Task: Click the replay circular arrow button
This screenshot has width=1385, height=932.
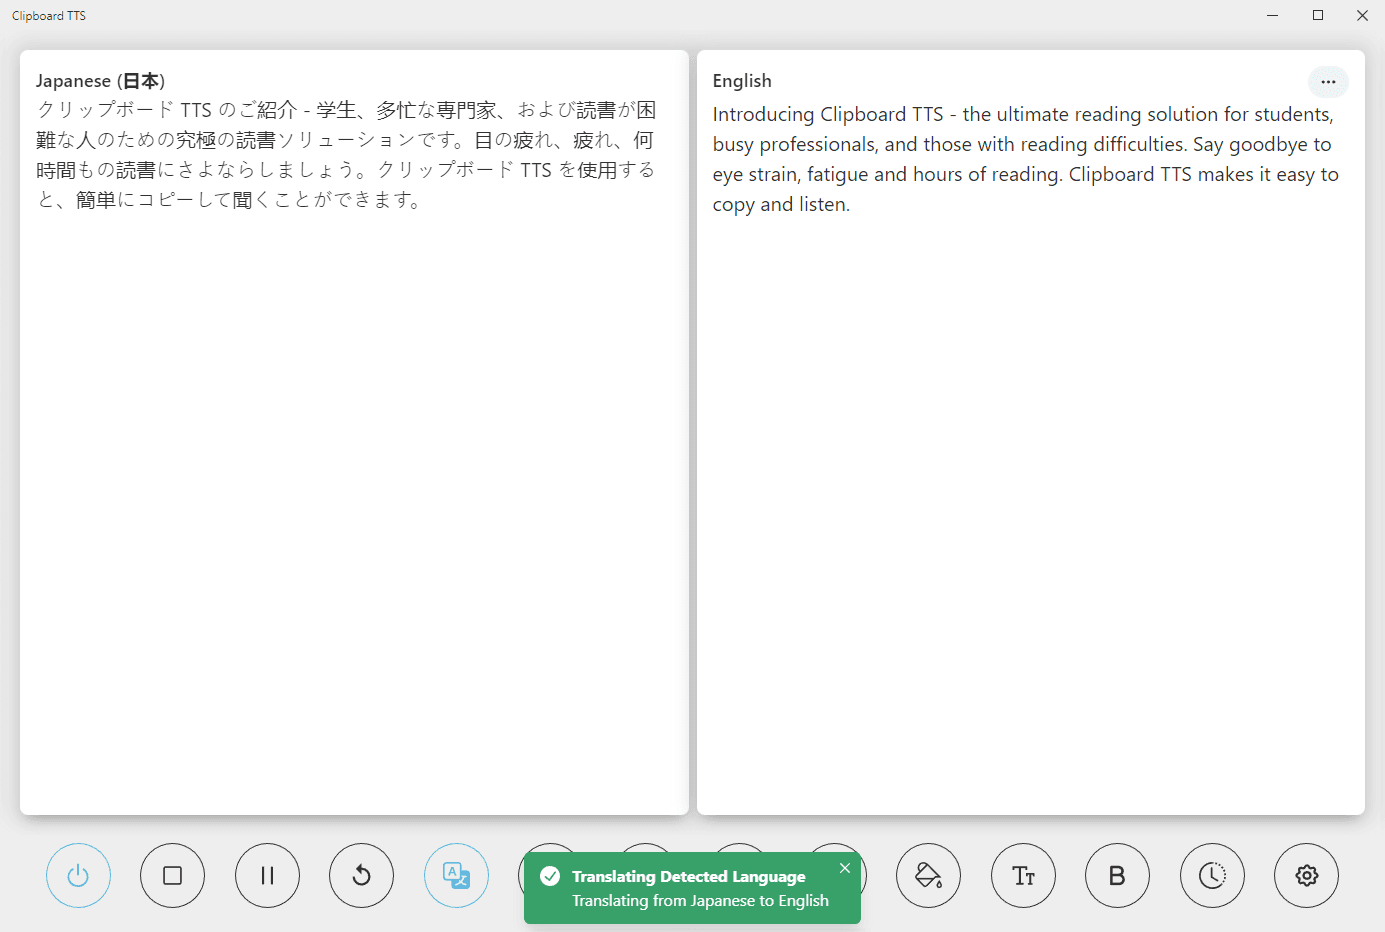Action: (361, 876)
